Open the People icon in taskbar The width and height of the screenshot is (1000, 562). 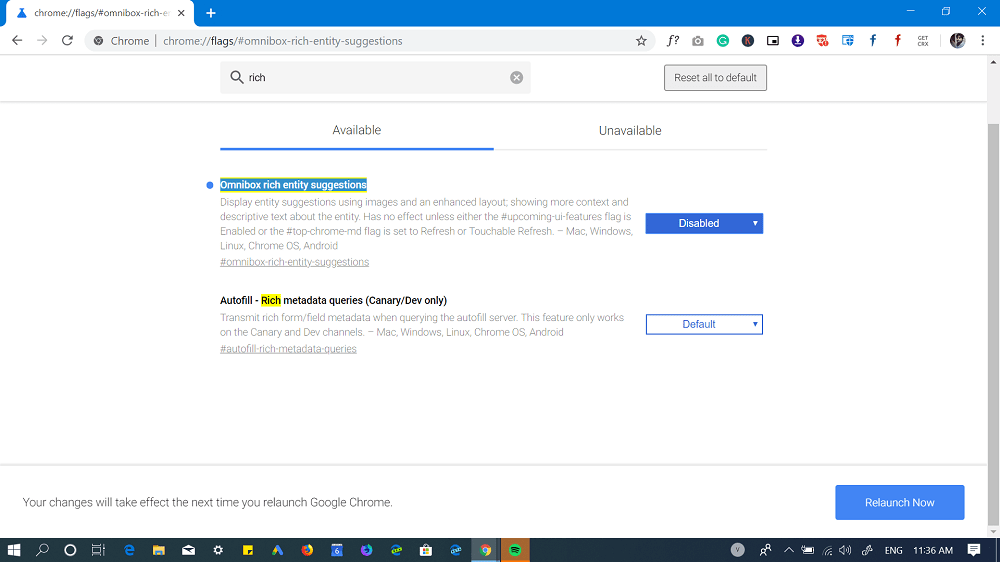[x=765, y=550]
